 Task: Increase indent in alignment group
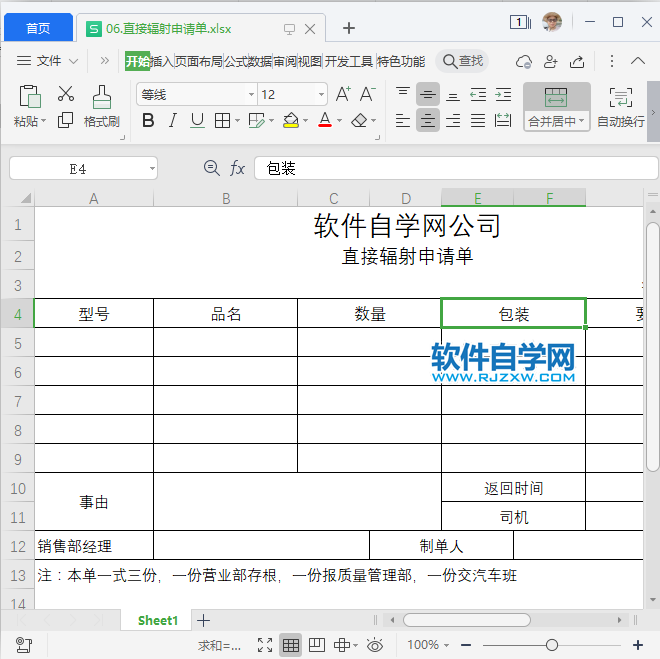tap(503, 95)
